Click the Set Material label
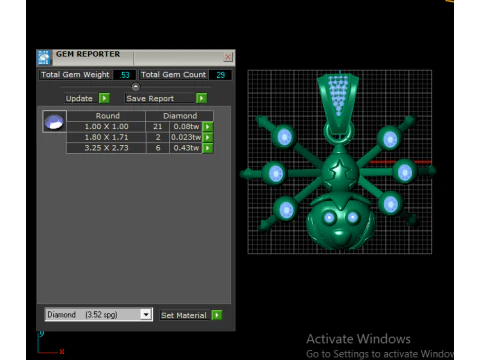 184,315
